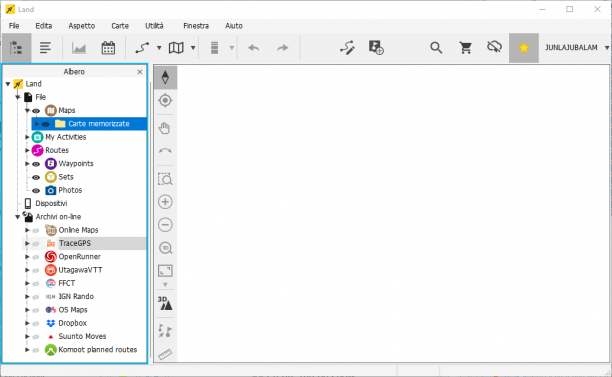Toggle visibility eye of TraceGPS
This screenshot has height=377, width=612.
(x=36, y=244)
